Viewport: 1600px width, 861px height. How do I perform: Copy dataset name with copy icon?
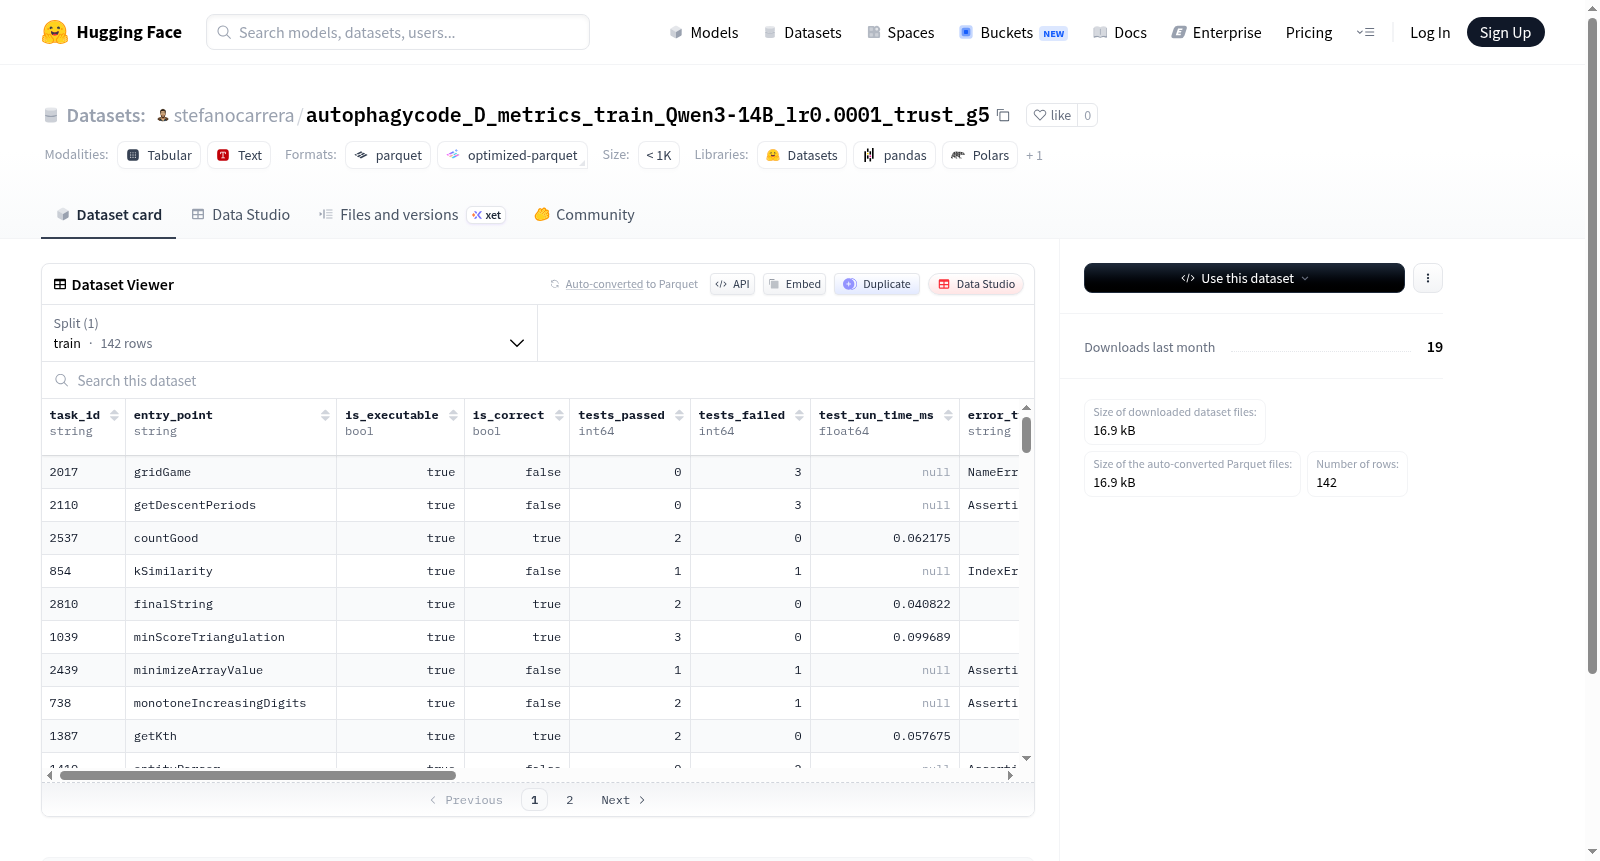(x=1003, y=116)
